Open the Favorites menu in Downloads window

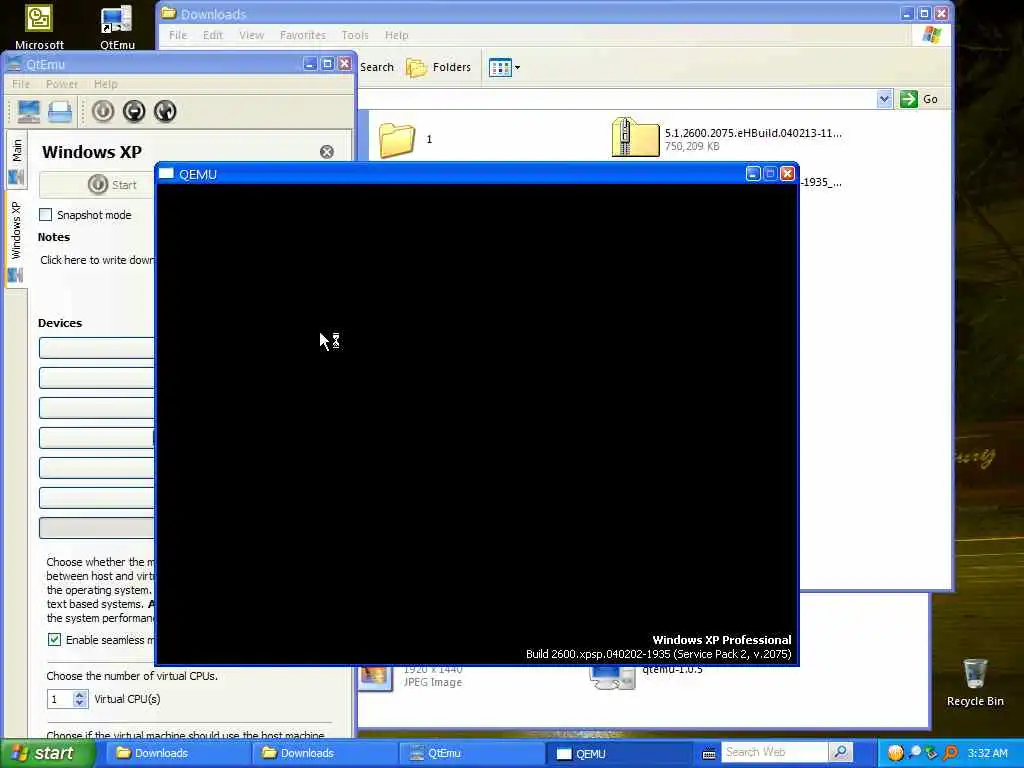pos(302,35)
